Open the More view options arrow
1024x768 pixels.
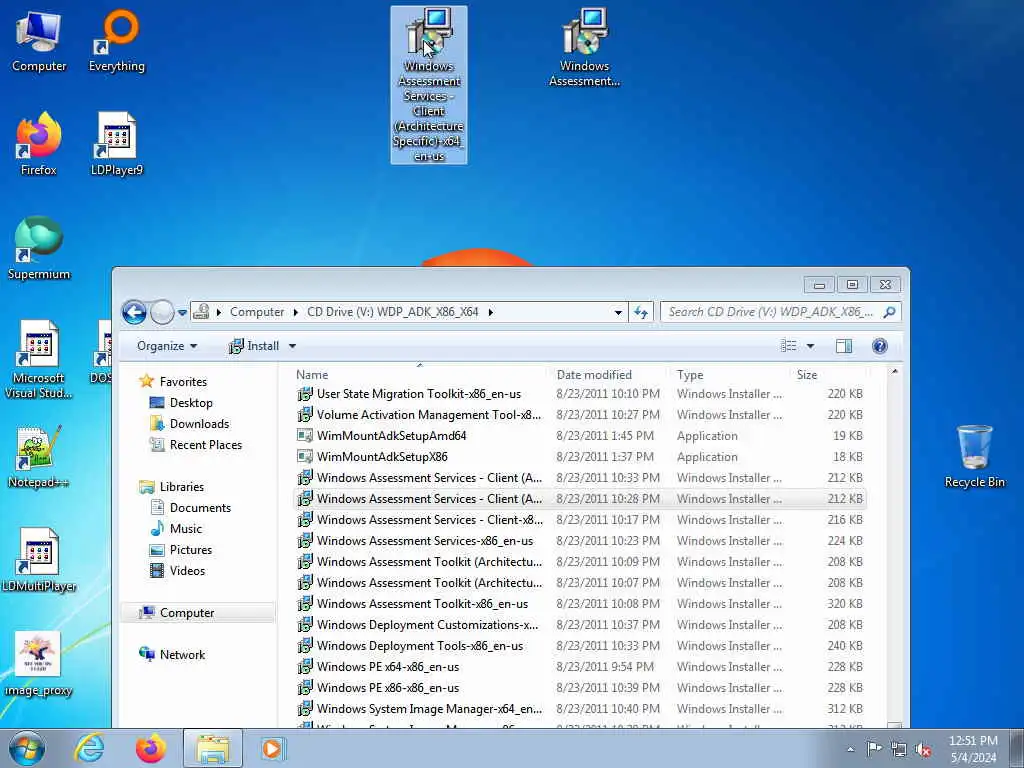point(810,346)
